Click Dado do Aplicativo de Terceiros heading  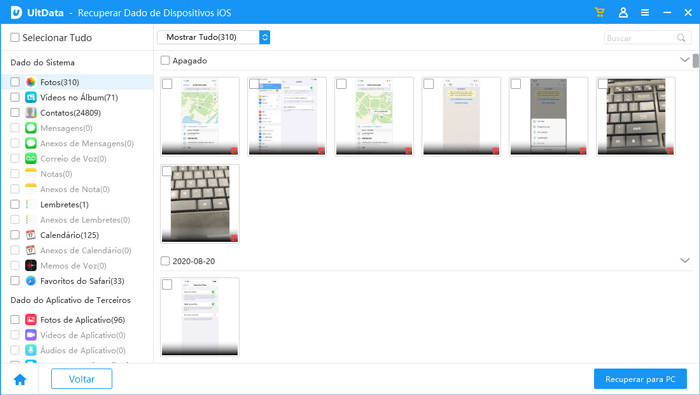(x=71, y=300)
